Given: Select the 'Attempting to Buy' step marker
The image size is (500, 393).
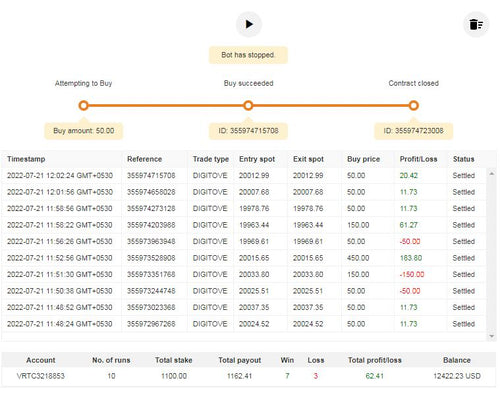Looking at the screenshot, I should click(83, 106).
